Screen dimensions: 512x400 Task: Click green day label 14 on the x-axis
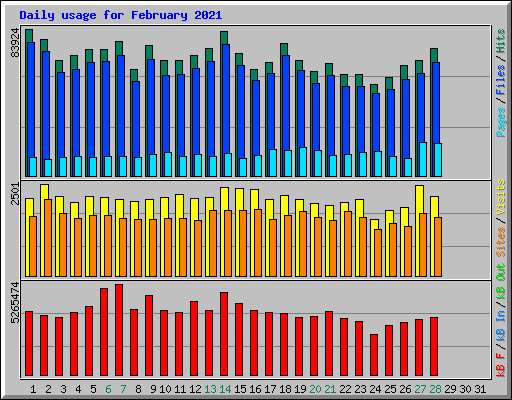point(225,389)
